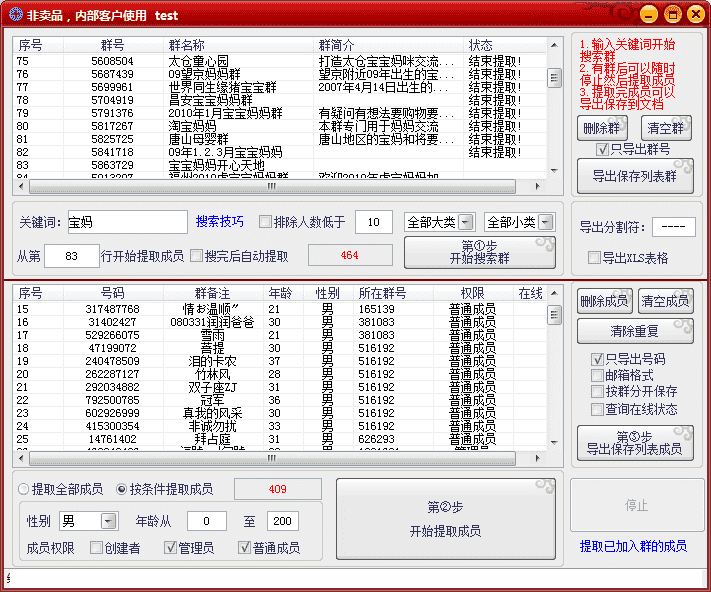Sort group list by 群名称 column header
The image size is (711, 592).
point(187,46)
